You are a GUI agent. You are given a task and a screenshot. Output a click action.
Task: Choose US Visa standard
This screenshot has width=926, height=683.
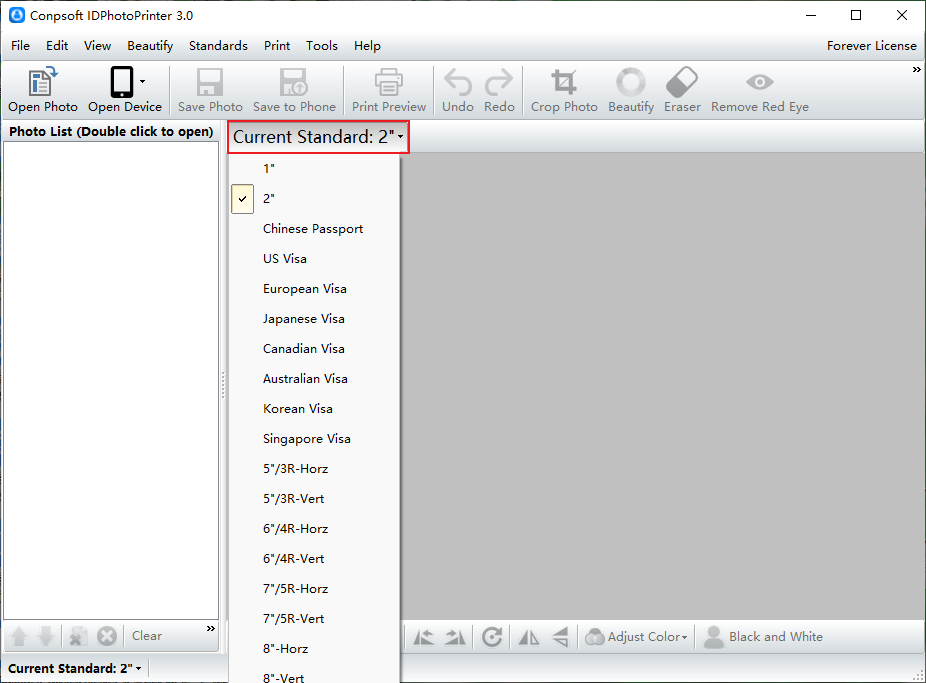[x=314, y=259]
